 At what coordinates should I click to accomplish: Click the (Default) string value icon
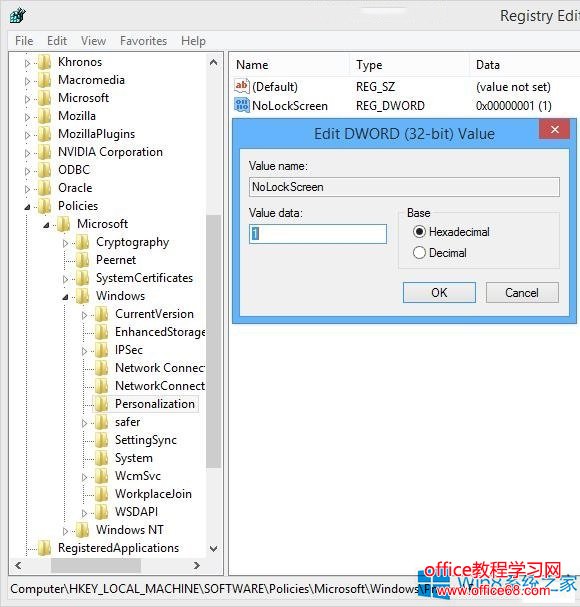[x=242, y=86]
